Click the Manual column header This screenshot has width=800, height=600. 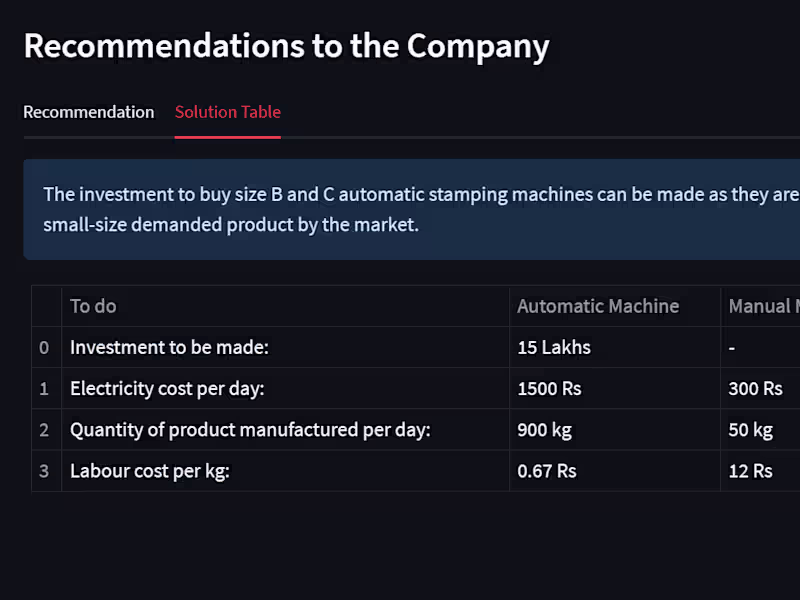tap(763, 306)
